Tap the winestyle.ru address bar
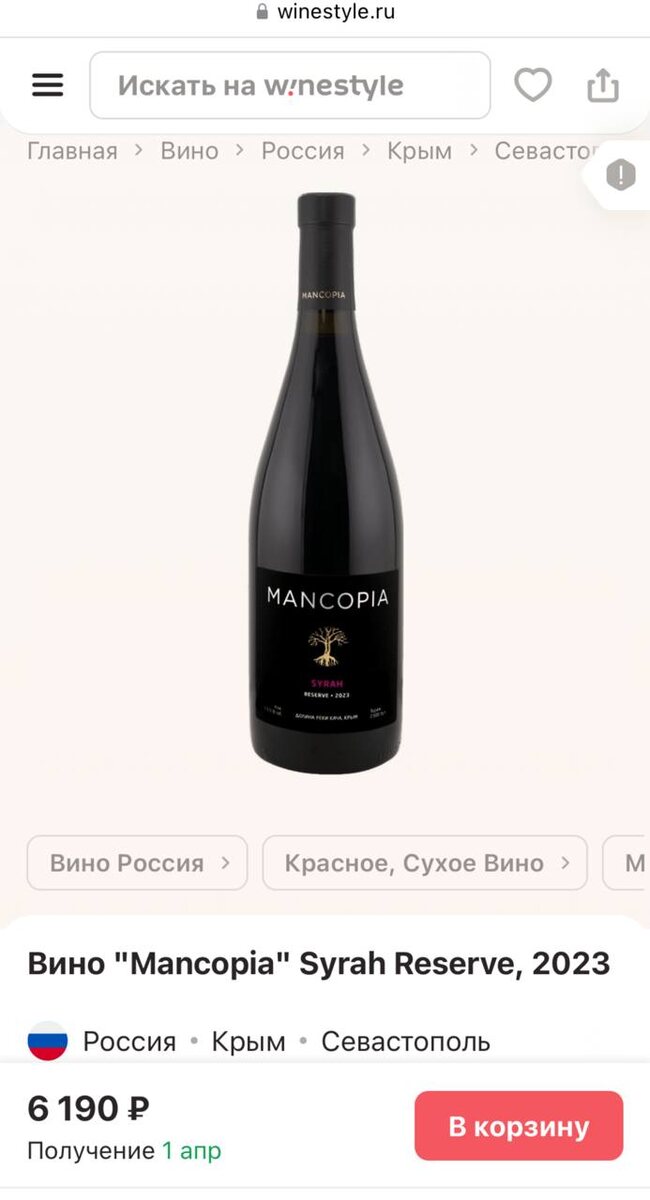The width and height of the screenshot is (650, 1200). (326, 12)
